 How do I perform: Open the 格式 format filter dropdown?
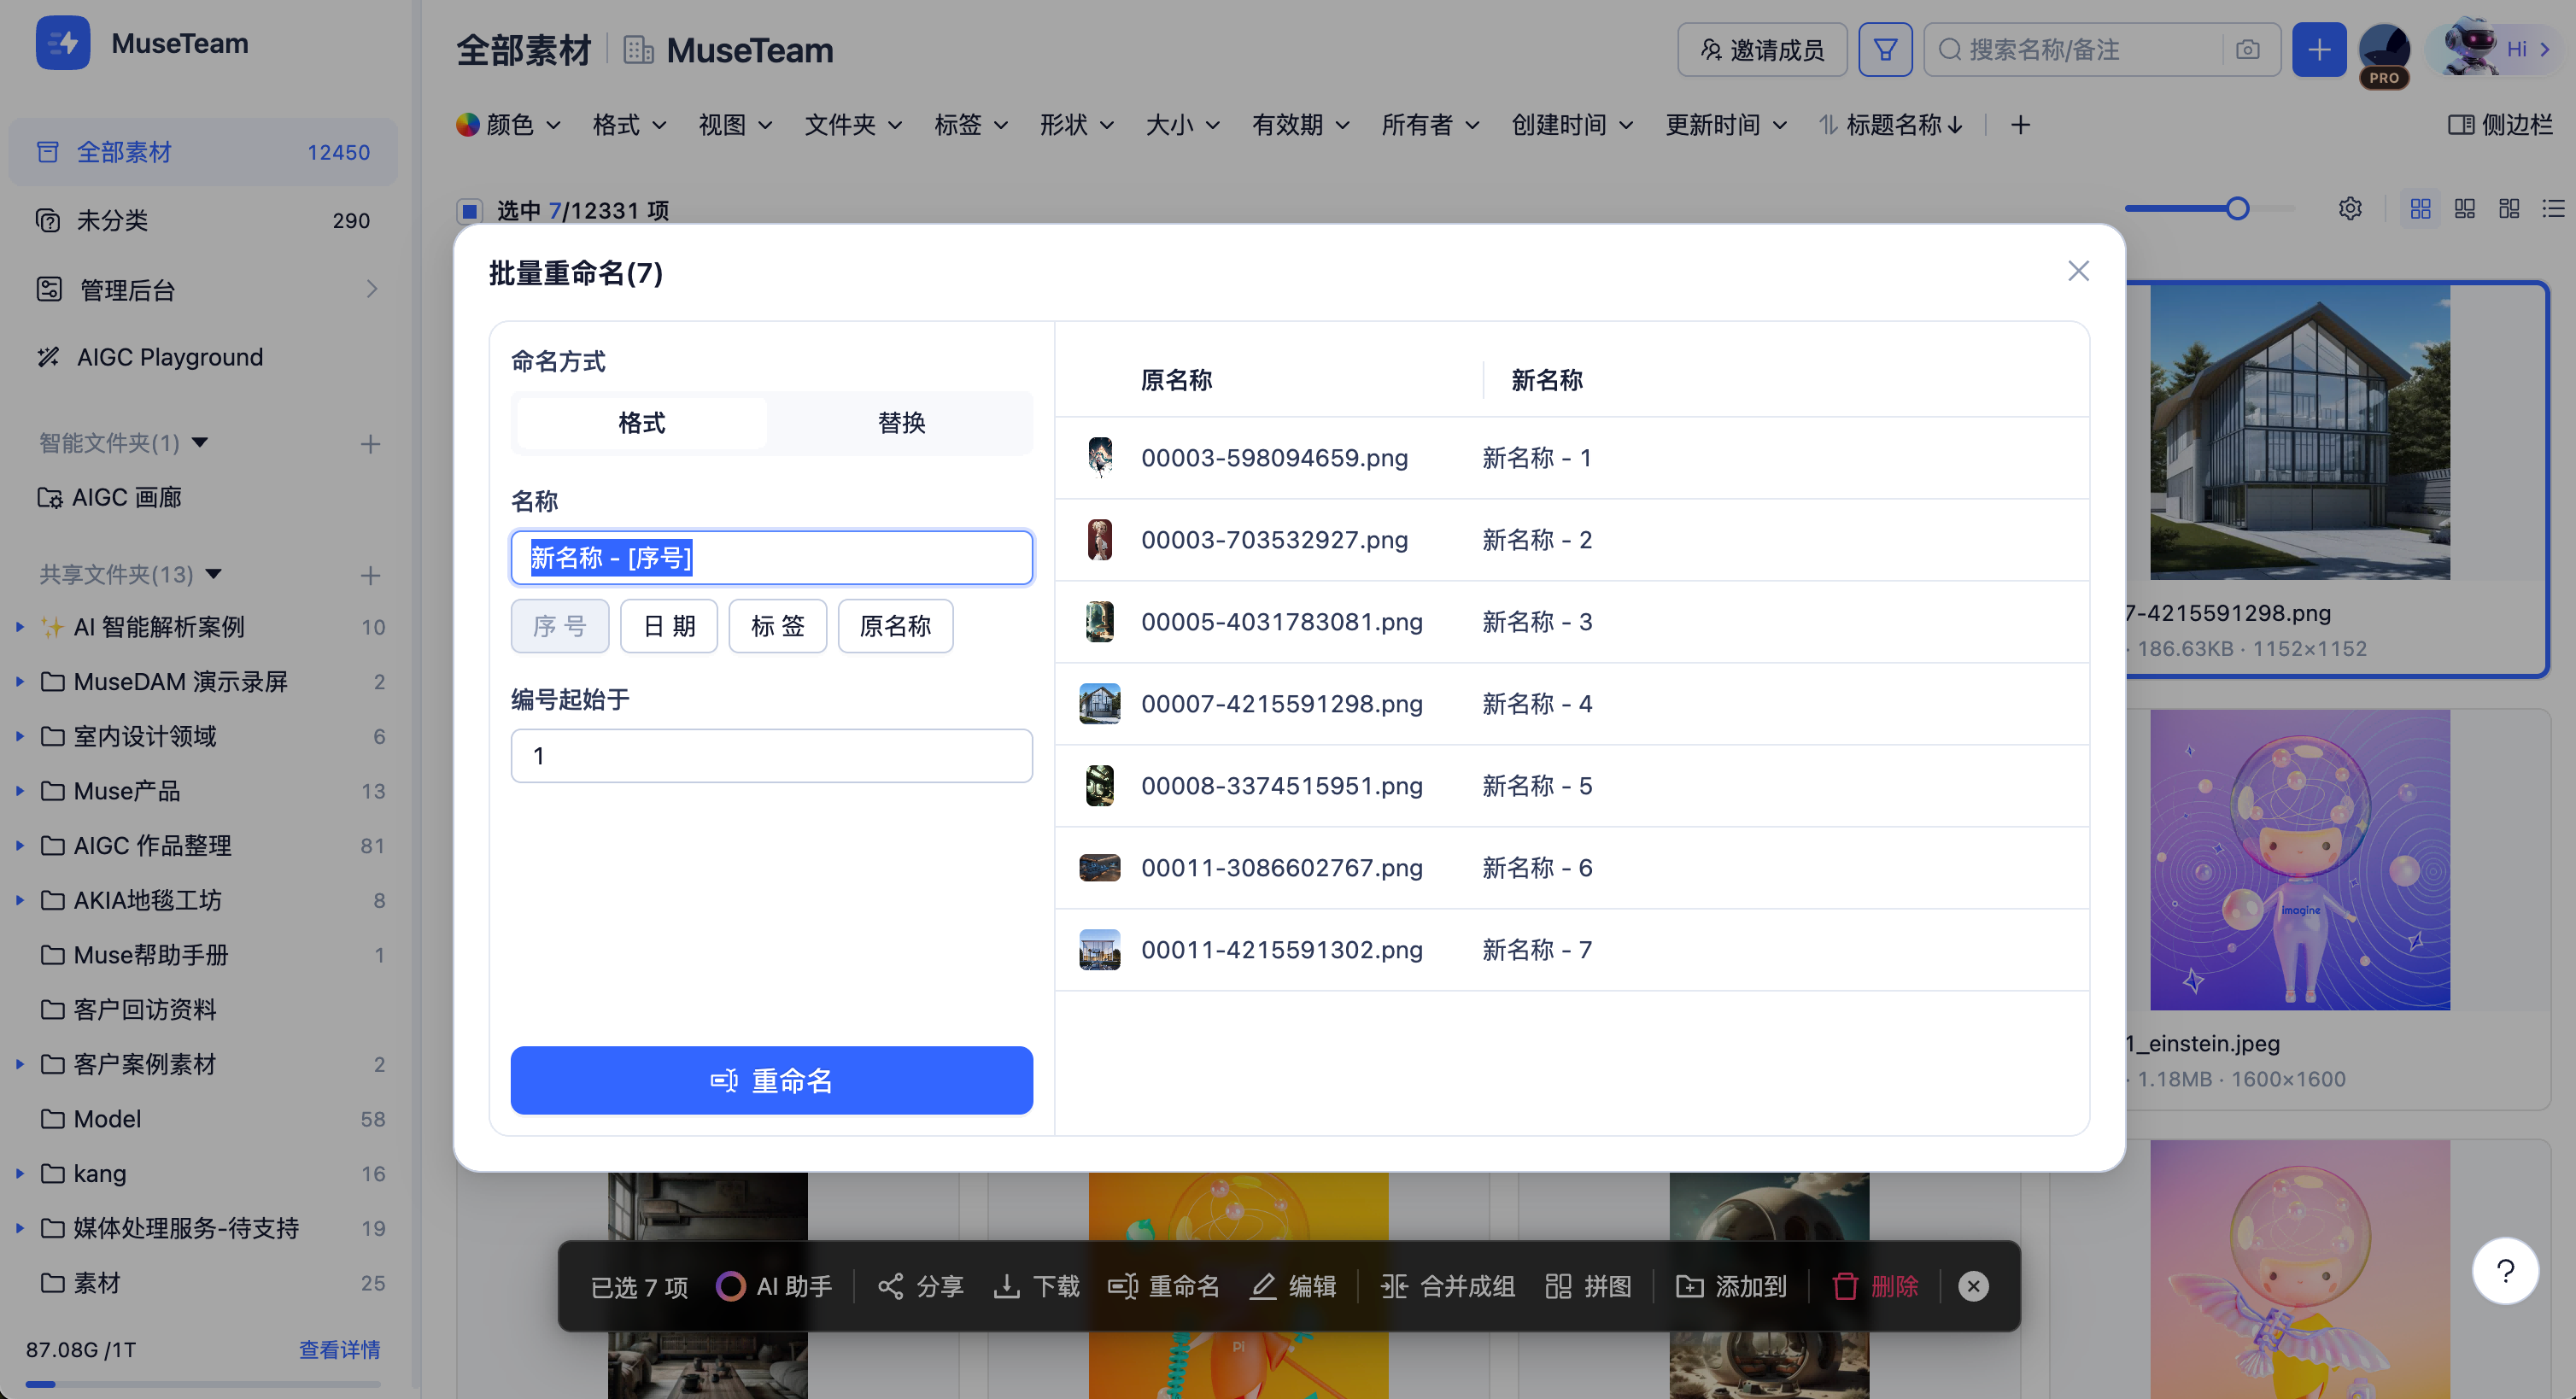(629, 125)
